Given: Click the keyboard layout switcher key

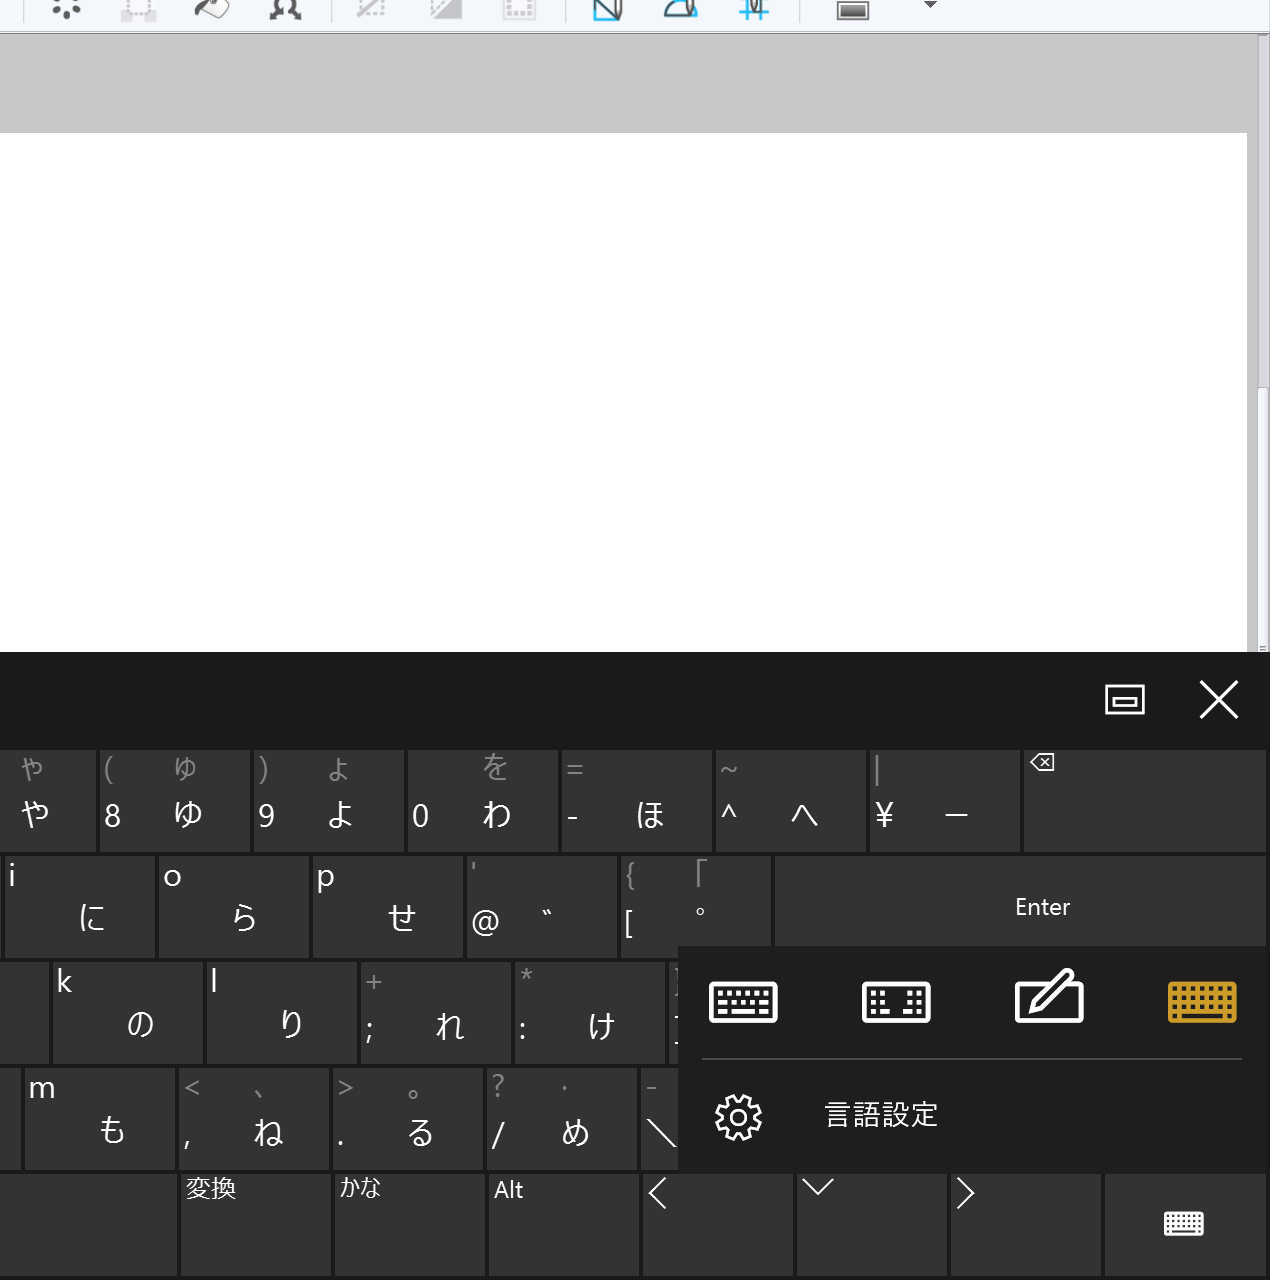Looking at the screenshot, I should click(x=1184, y=1224).
